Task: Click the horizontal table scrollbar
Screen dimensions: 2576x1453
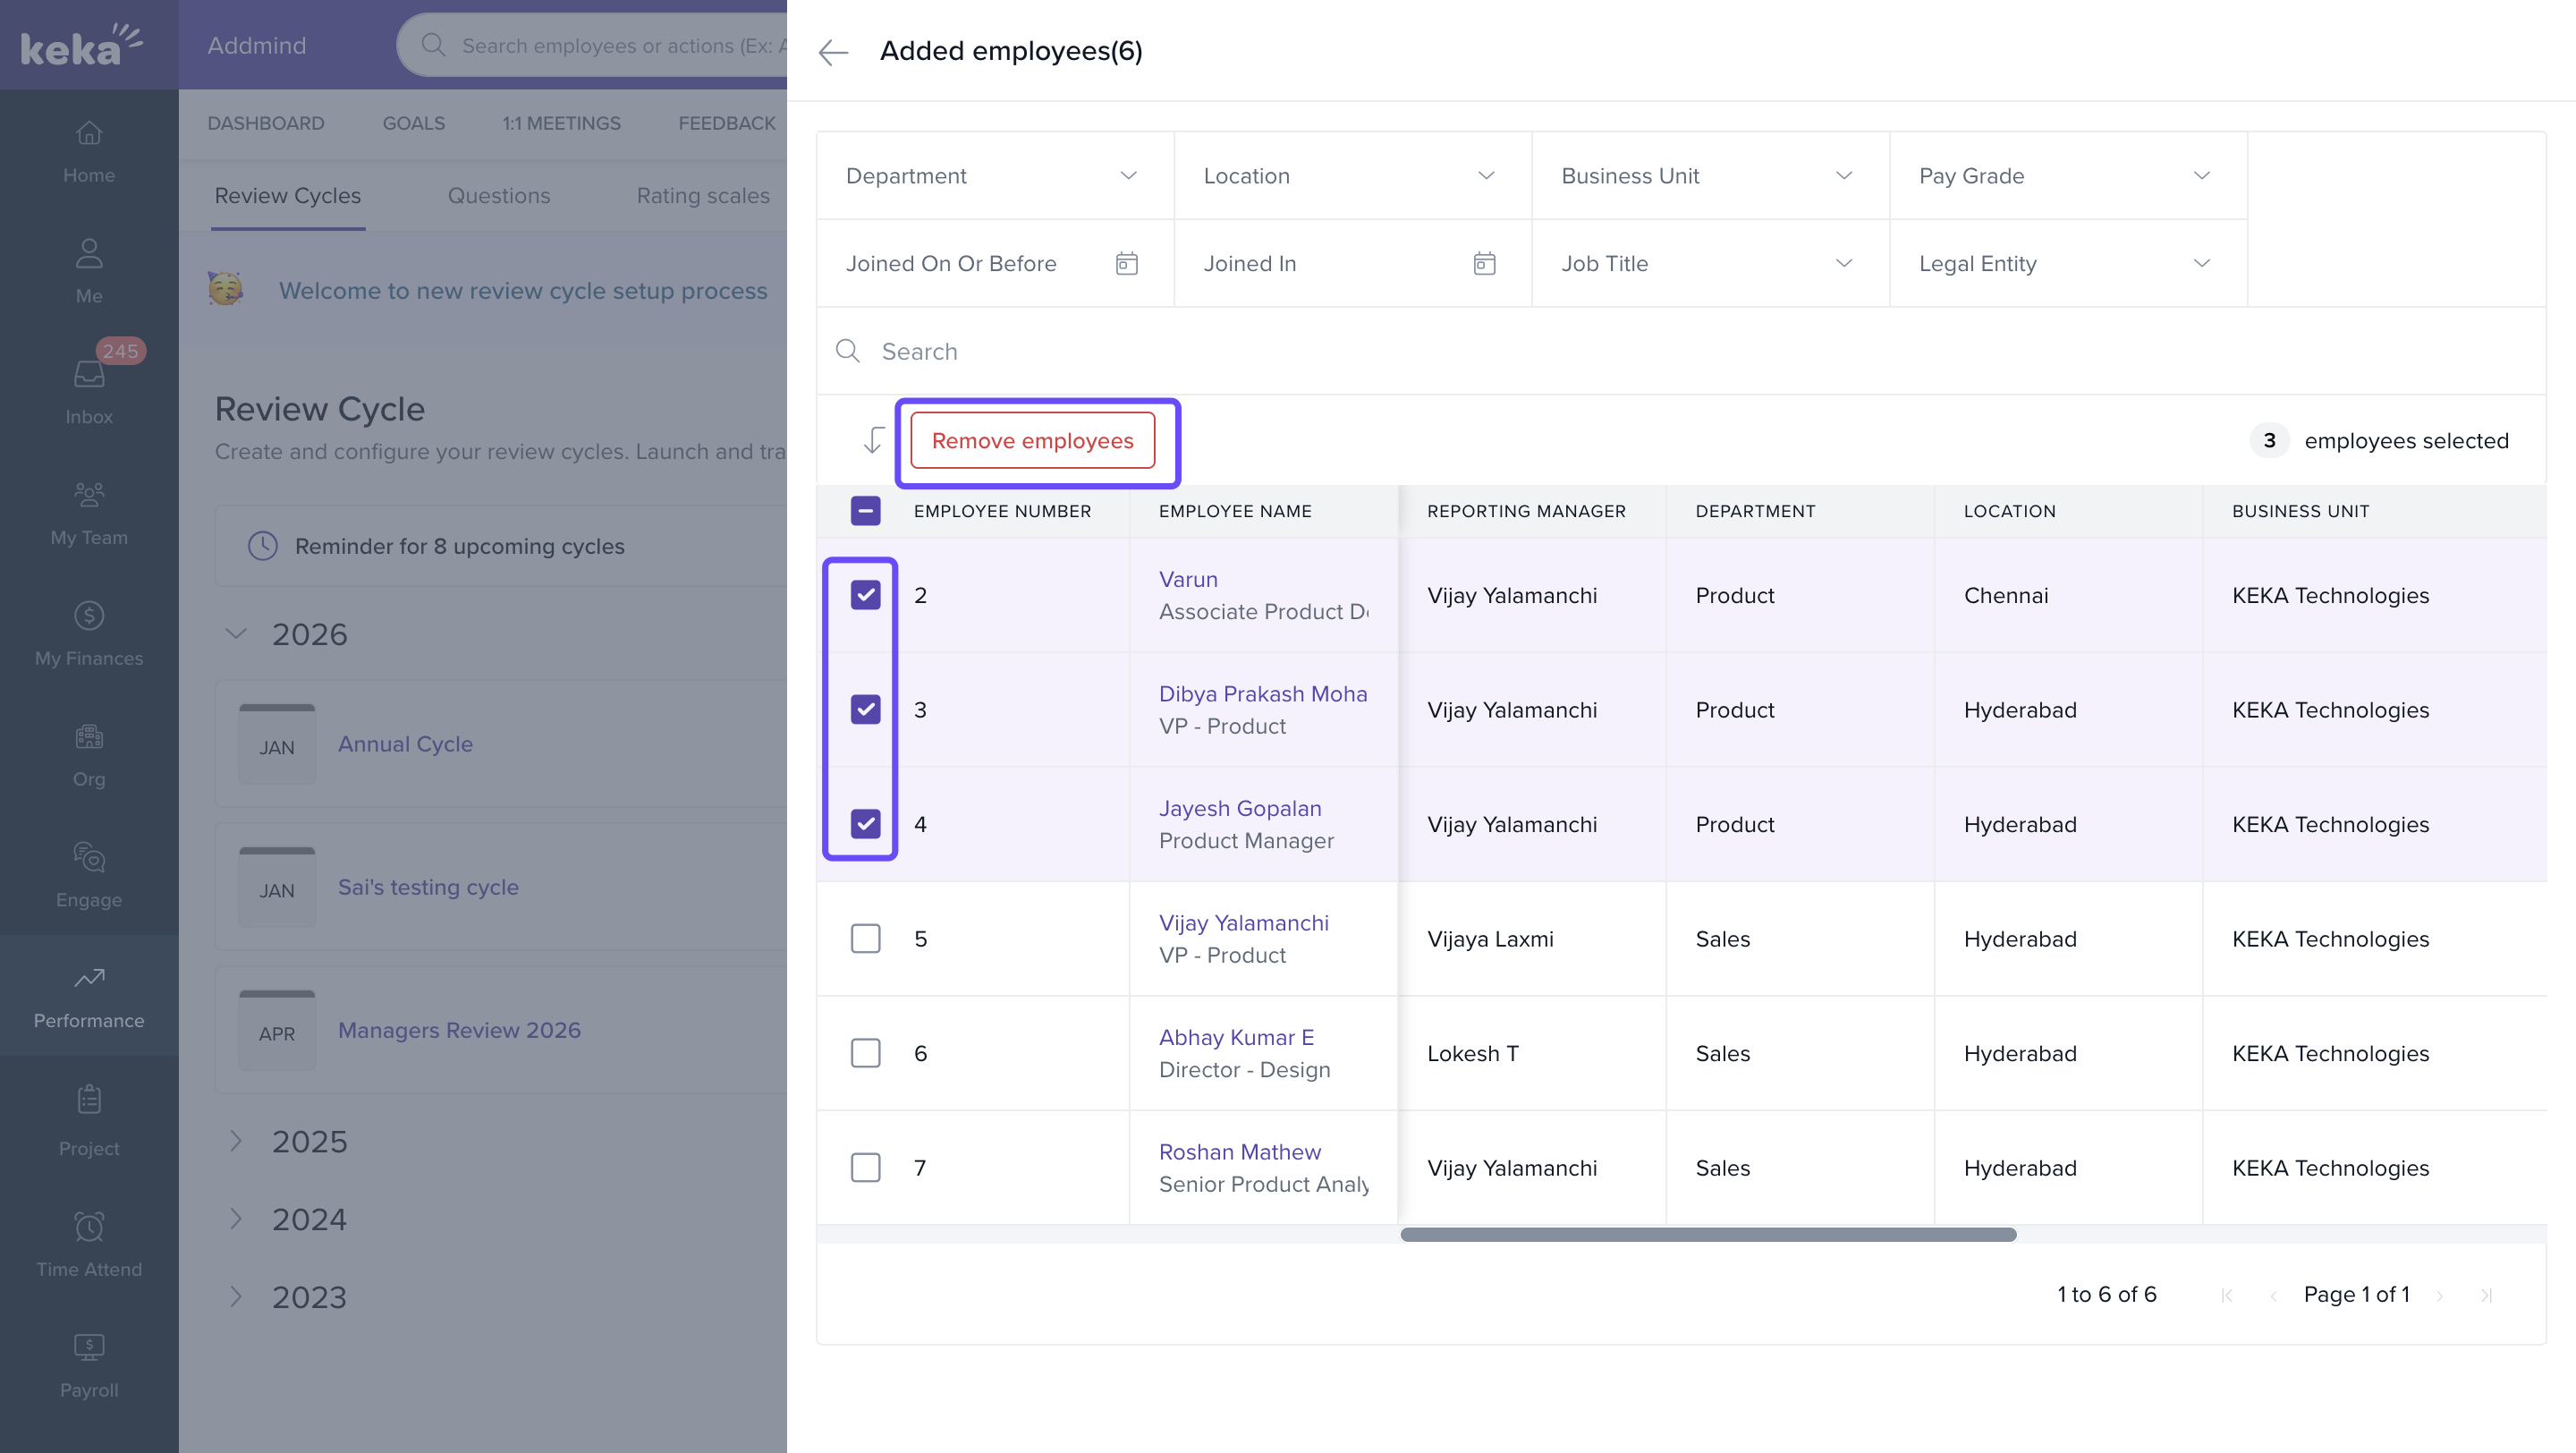Action: click(x=1707, y=1234)
